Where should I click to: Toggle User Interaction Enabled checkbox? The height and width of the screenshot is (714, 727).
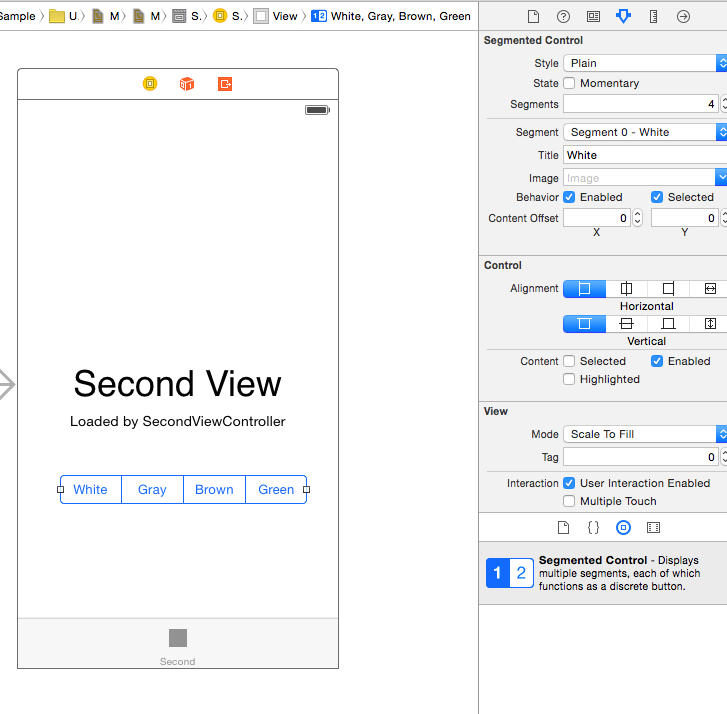[569, 483]
